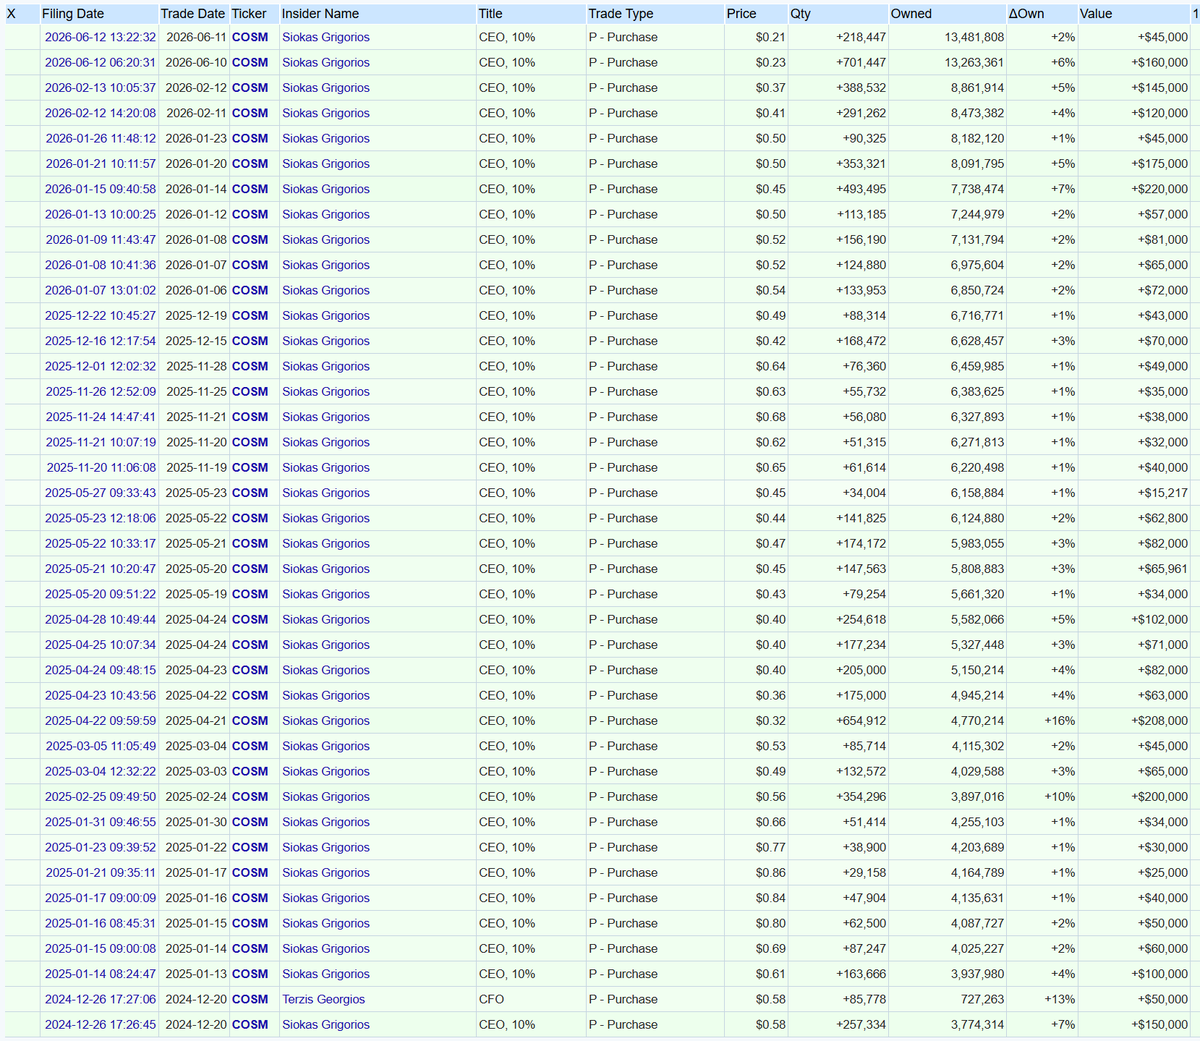Sort by Filing Date column header
This screenshot has width=1200, height=1041.
[73, 14]
